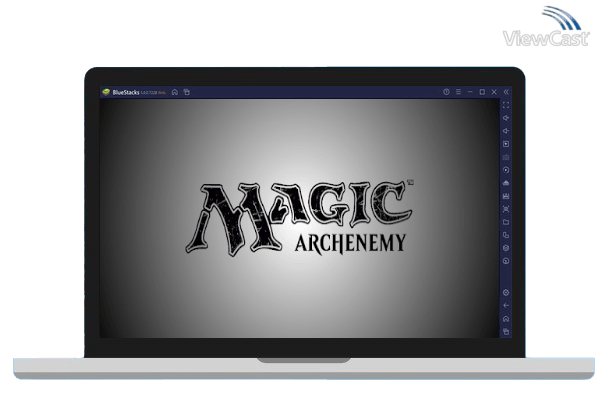Collapse the side toolbar with double chevron

tap(506, 92)
